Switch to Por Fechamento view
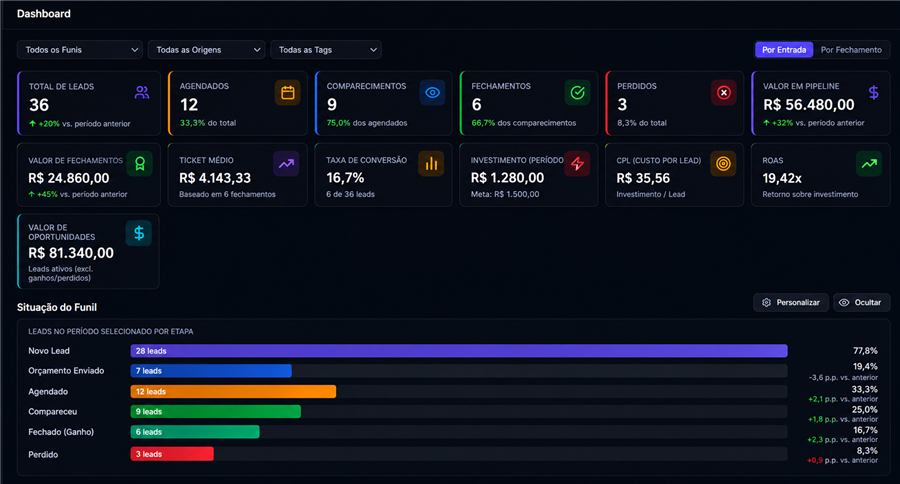This screenshot has width=900, height=484. click(851, 50)
